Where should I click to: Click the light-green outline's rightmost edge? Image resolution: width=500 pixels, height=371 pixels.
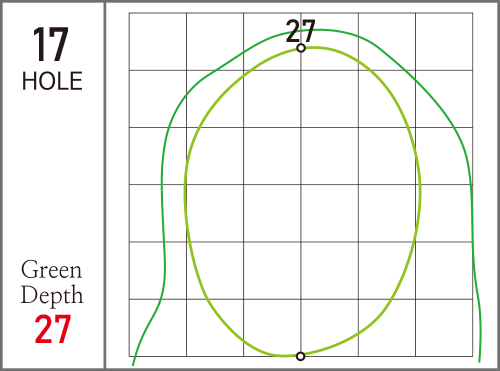[x=420, y=190]
